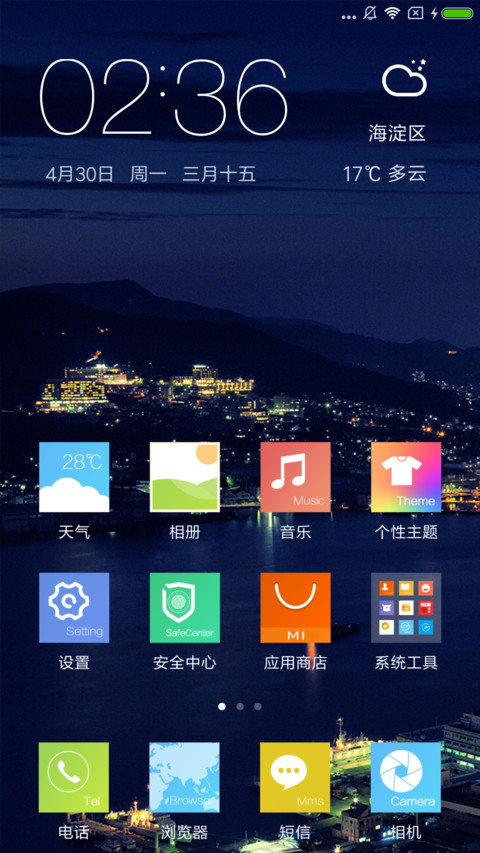The width and height of the screenshot is (480, 853).
Task: Open 短信 messaging app
Action: 296,777
